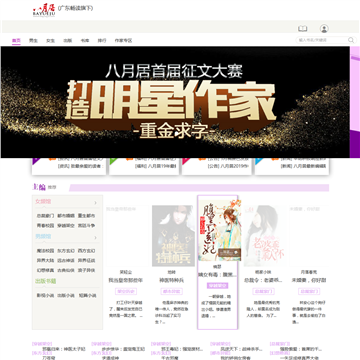Image resolution: width=360 pixels, height=360 pixels.
Task: Open the 老婆 pink book cover
Action: tap(264, 236)
